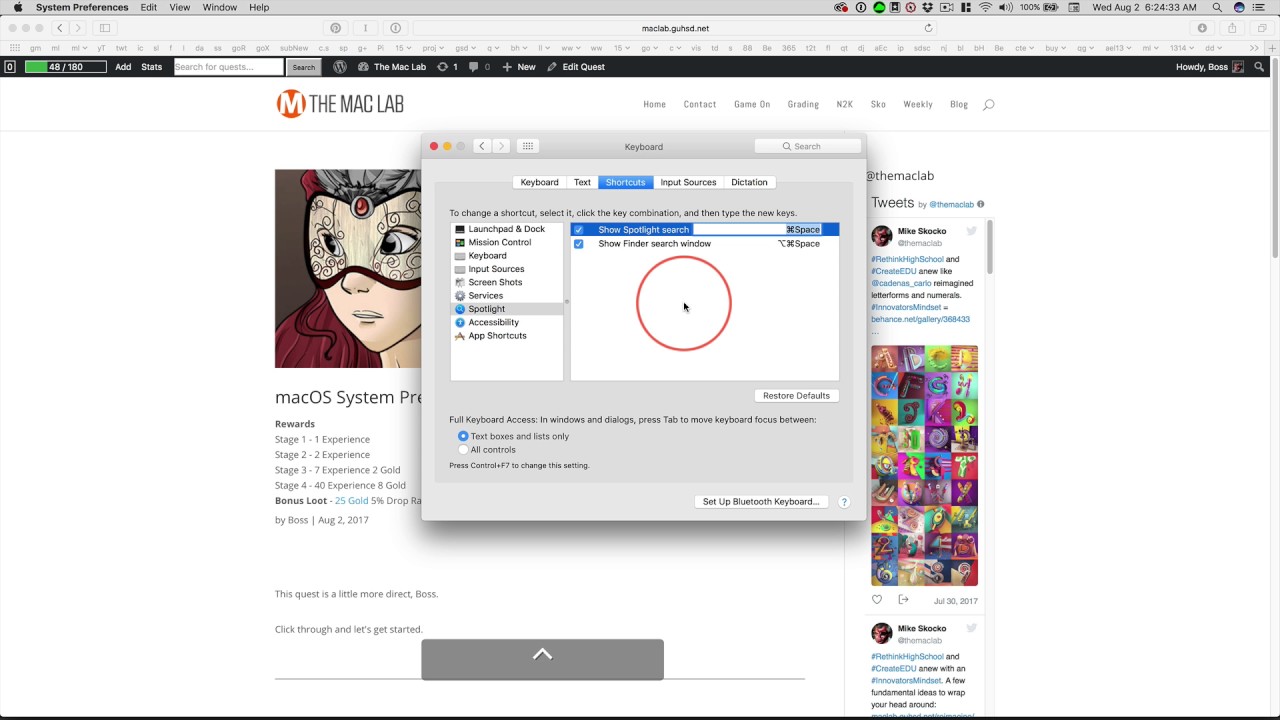The height and width of the screenshot is (720, 1280).
Task: Go forward in Safari toolbar
Action: [x=78, y=28]
